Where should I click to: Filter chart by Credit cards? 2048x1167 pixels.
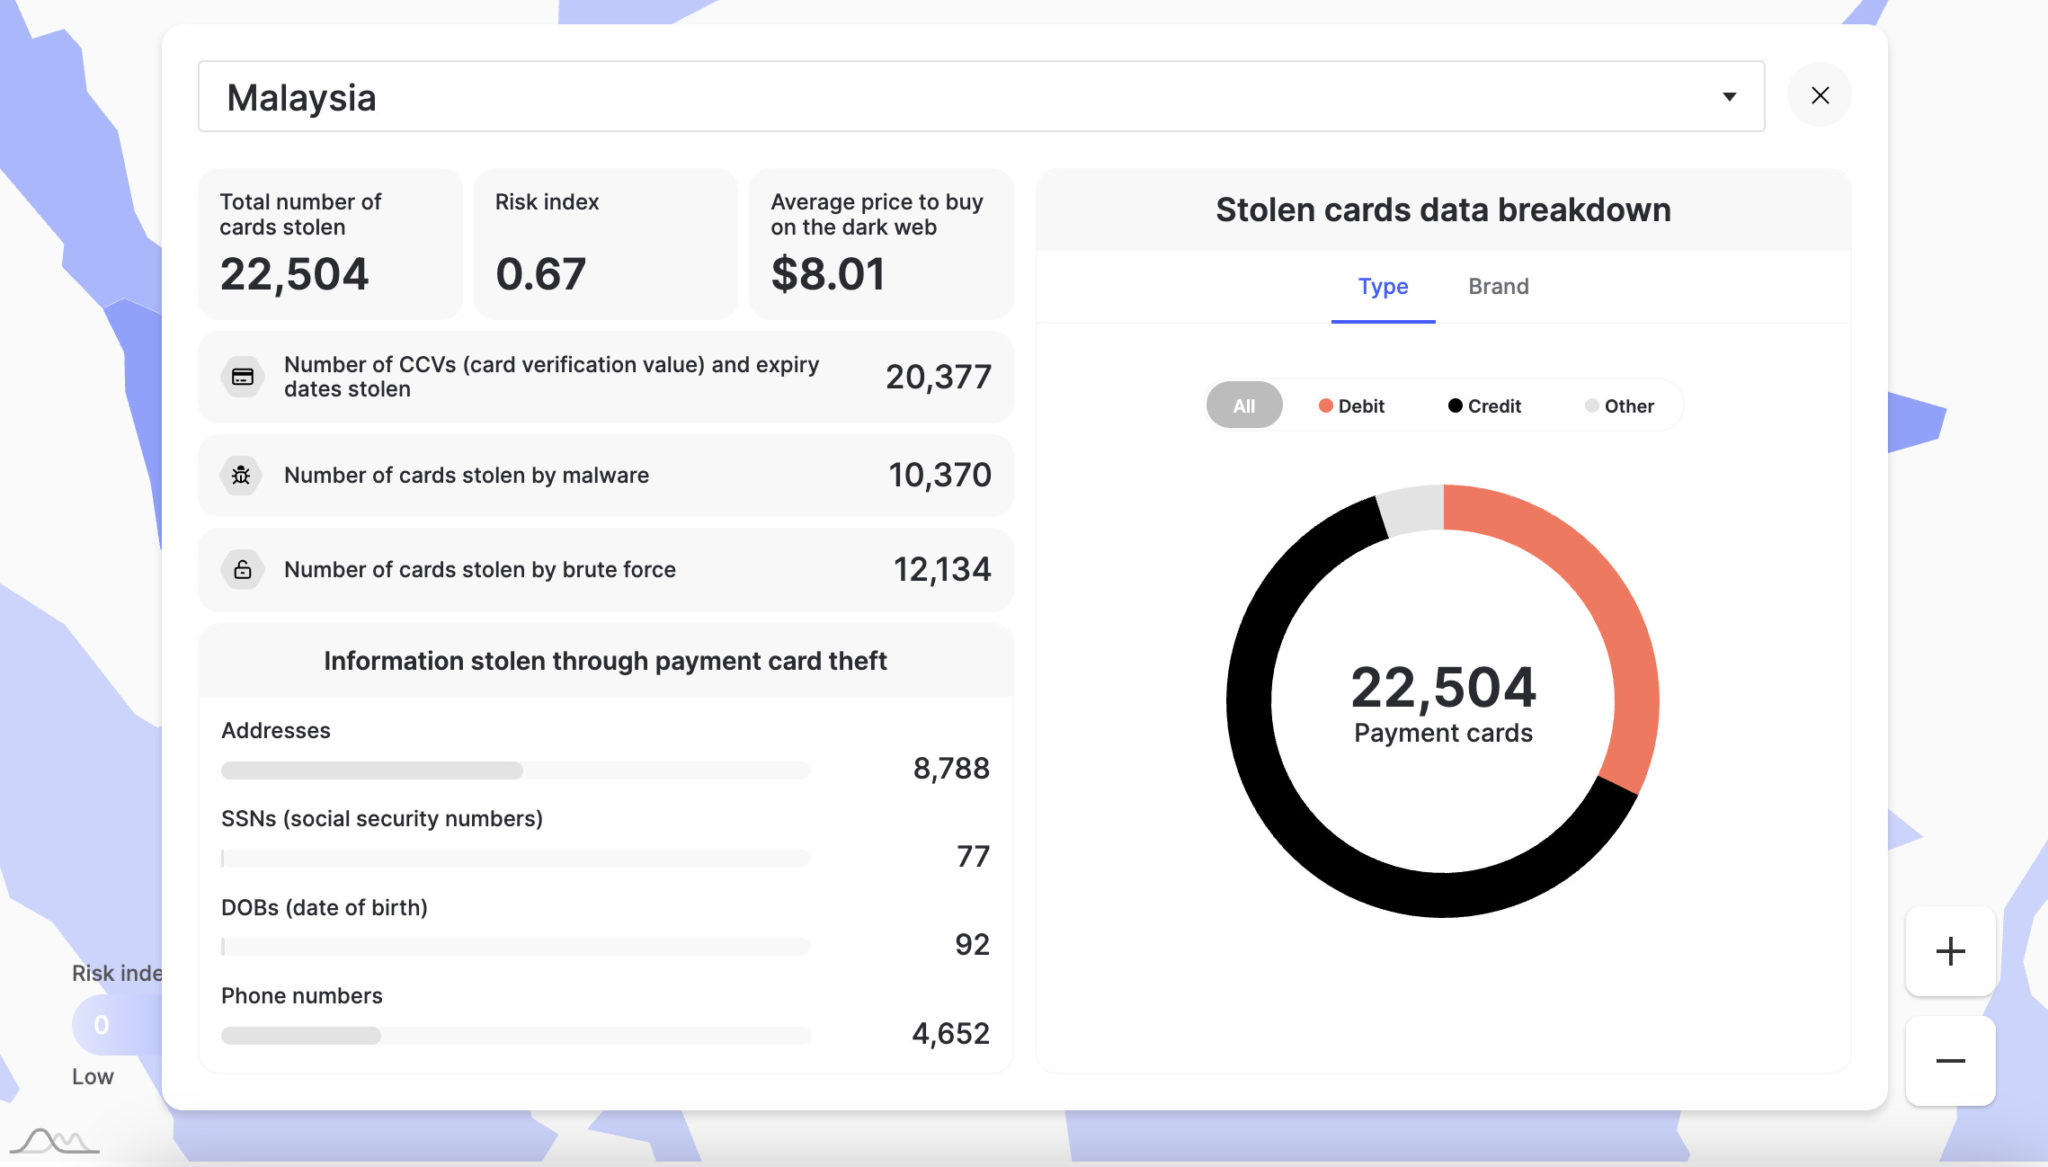tap(1484, 406)
